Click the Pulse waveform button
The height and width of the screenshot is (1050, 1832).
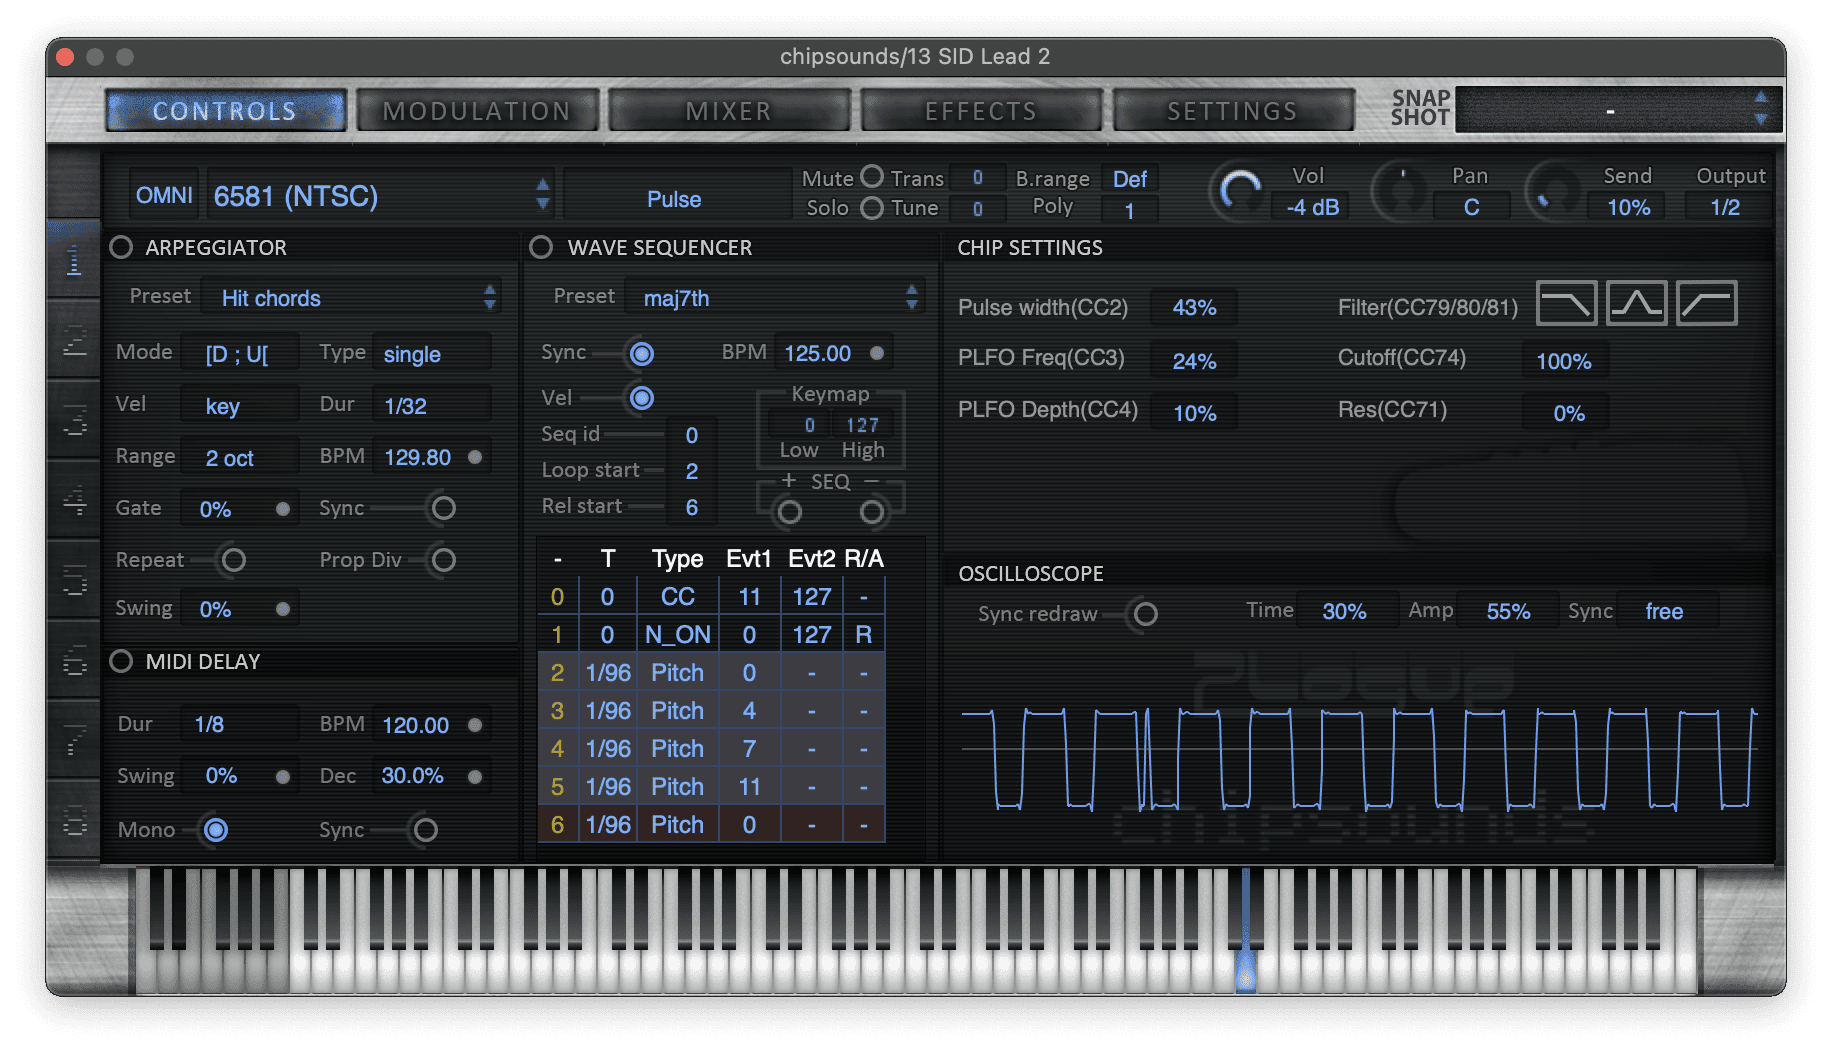(674, 199)
